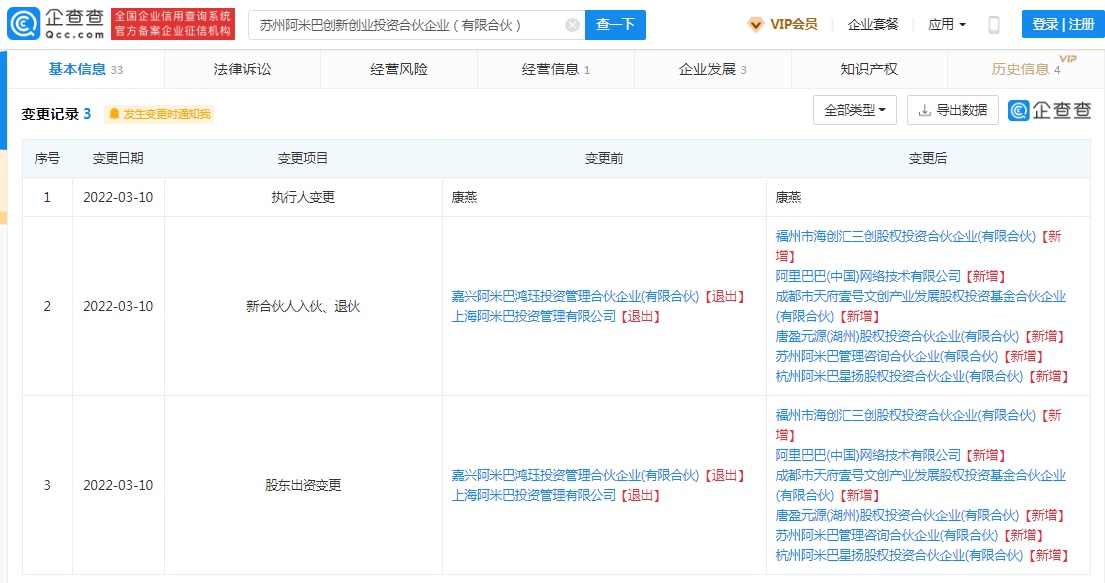Click the 导出数据 export button
Viewport: 1105px width, 583px height.
coord(952,110)
